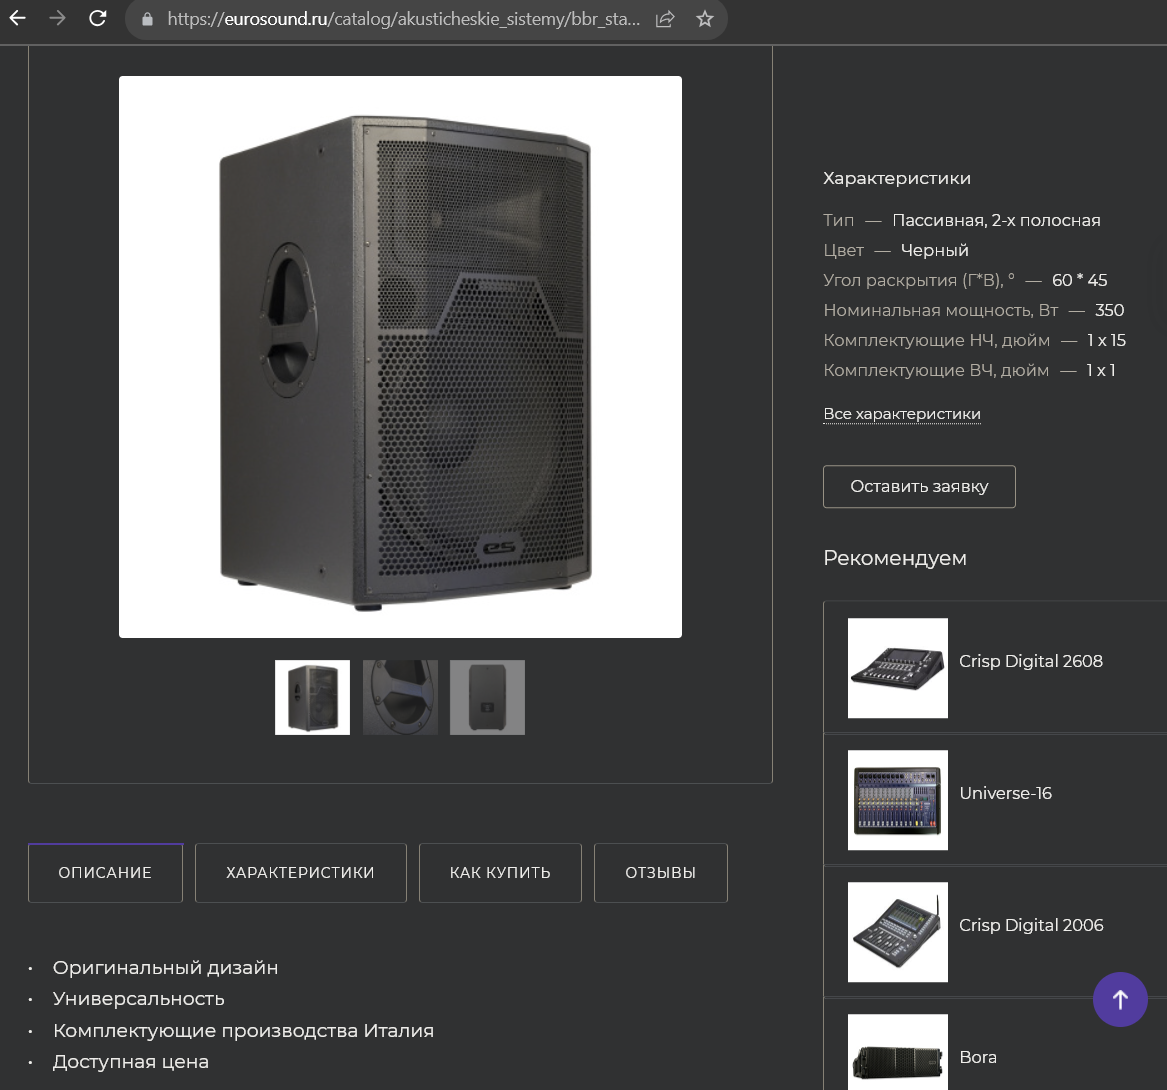Viewport: 1167px width, 1090px height.
Task: Go forward in browser history
Action: 57,19
